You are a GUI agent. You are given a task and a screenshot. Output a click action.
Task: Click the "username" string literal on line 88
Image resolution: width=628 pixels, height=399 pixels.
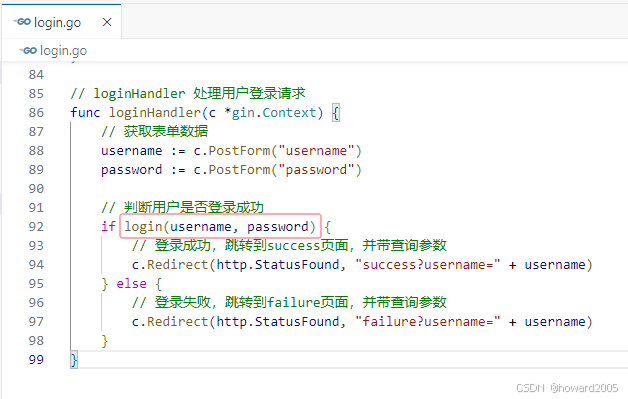pyautogui.click(x=316, y=151)
